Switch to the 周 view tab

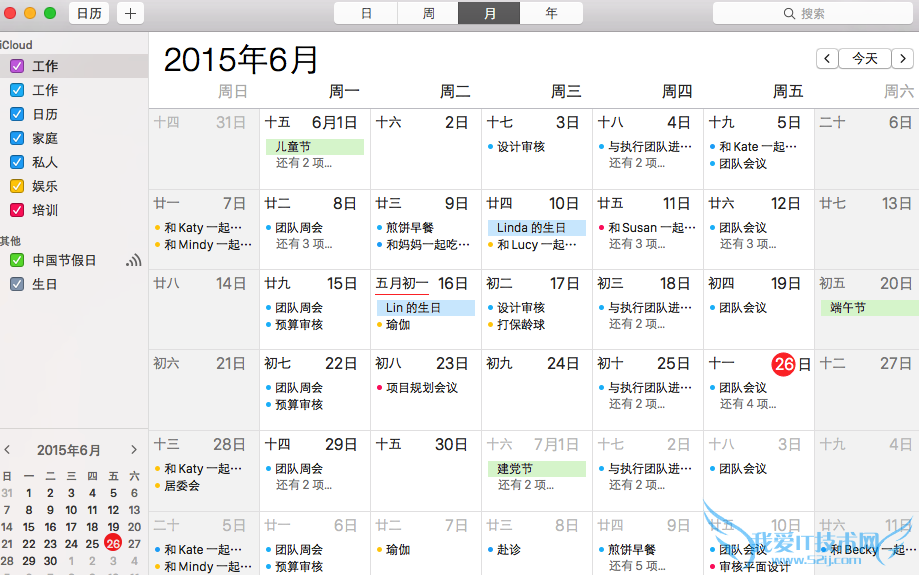(x=428, y=13)
